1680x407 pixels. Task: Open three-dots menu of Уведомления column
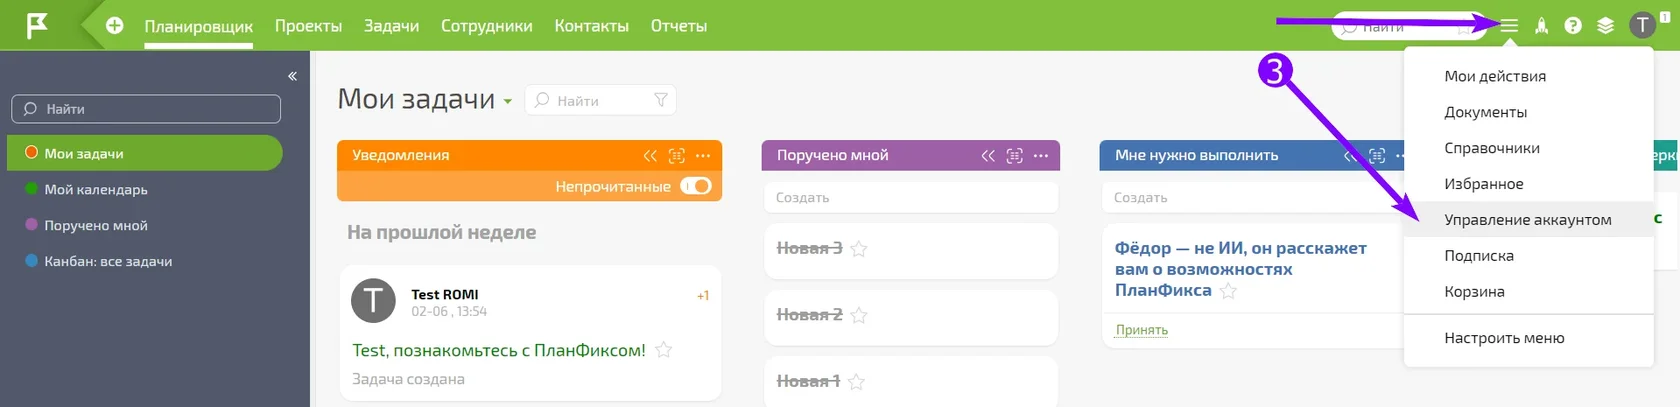703,156
